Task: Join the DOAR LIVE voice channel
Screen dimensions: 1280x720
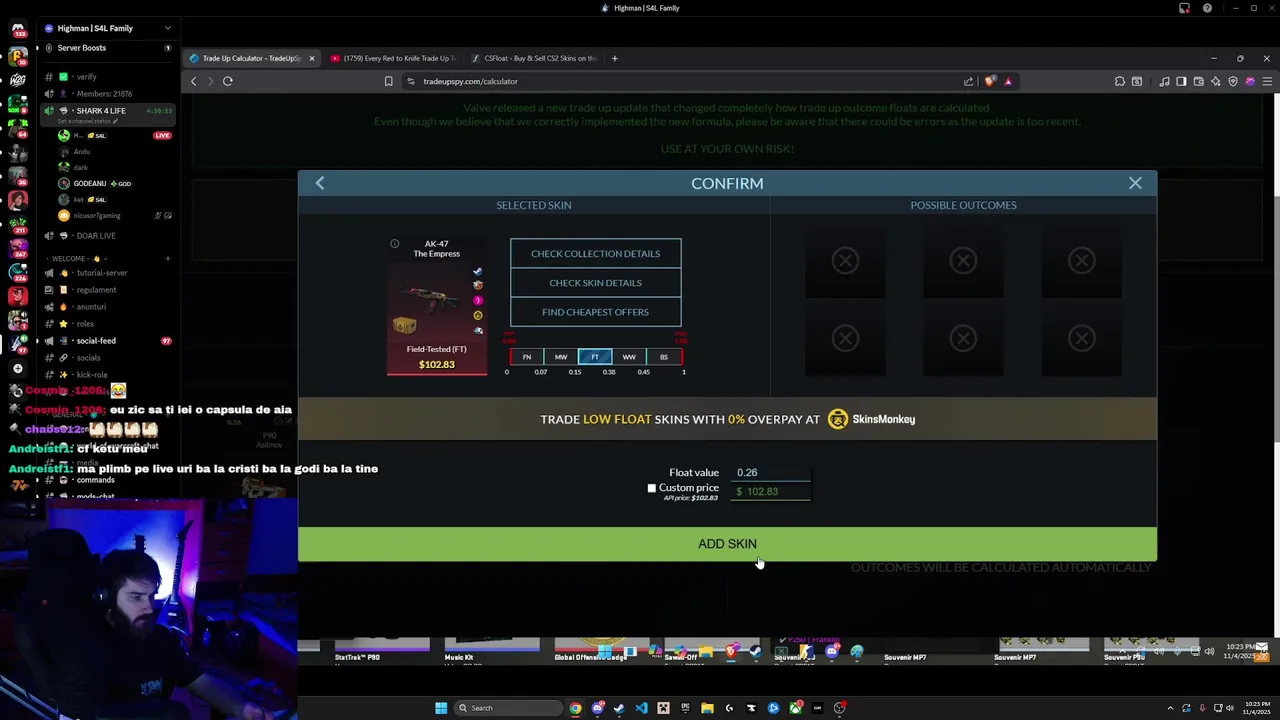Action: (x=108, y=236)
